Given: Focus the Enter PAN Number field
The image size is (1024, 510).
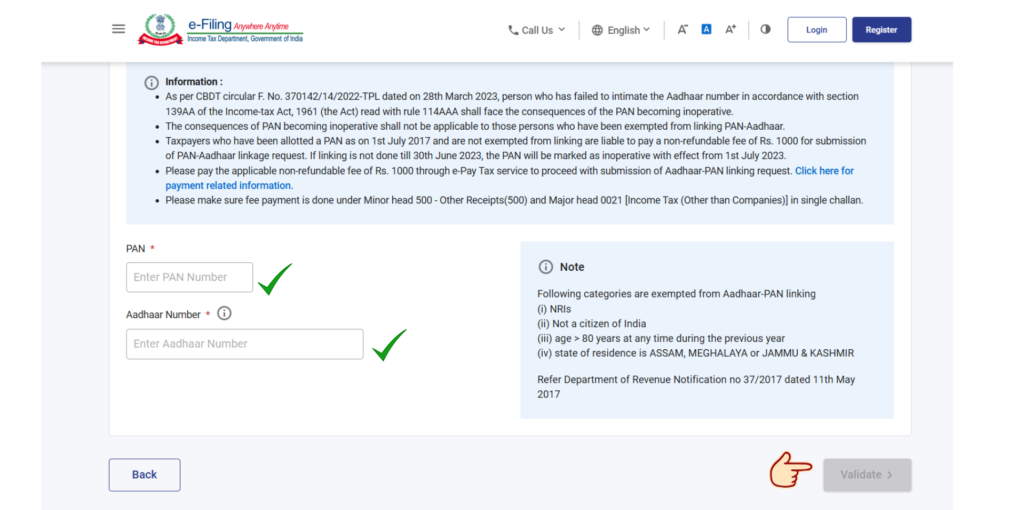Looking at the screenshot, I should click(x=189, y=277).
